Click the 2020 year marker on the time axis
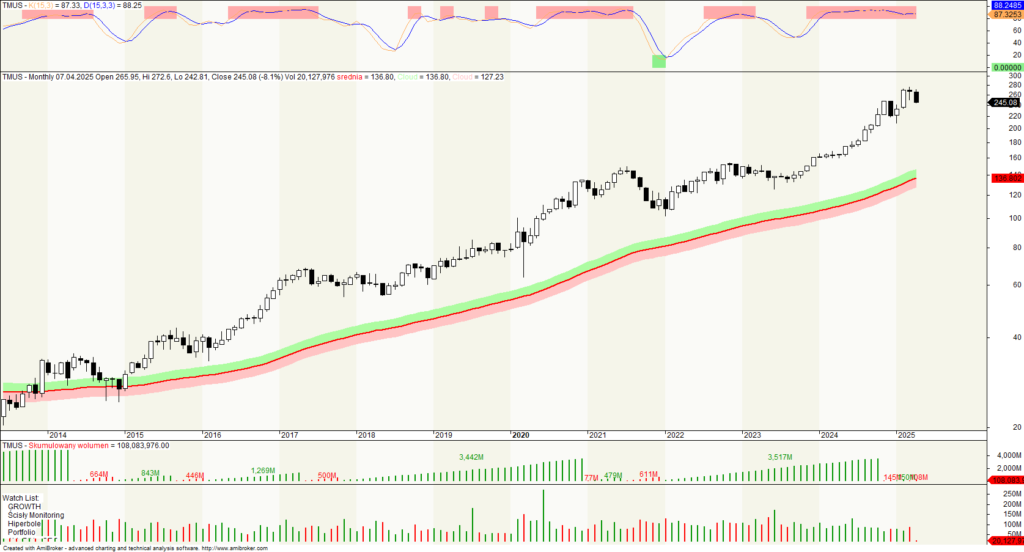 pyautogui.click(x=520, y=435)
